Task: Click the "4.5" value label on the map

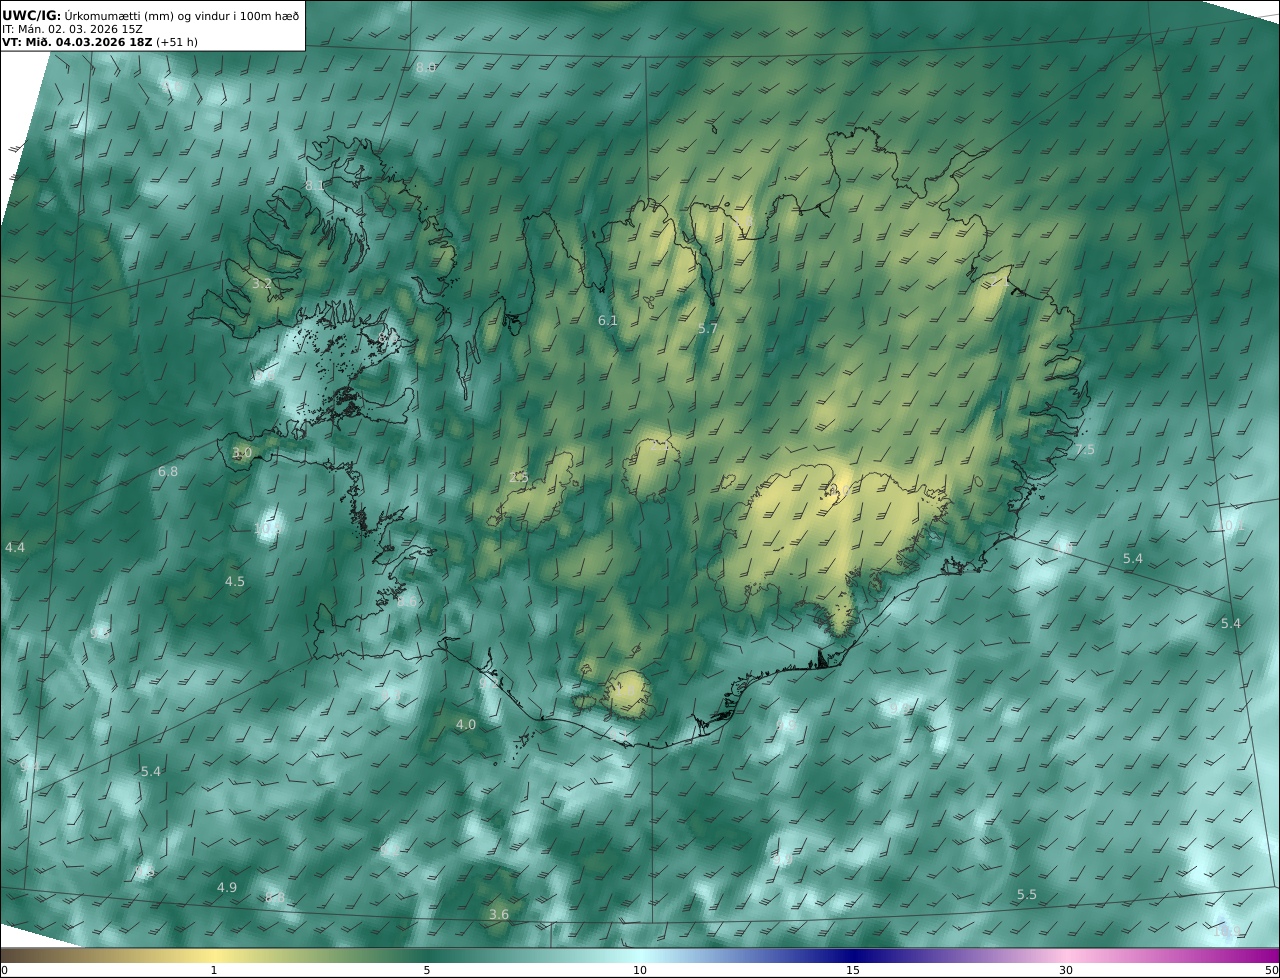Action: (x=234, y=582)
